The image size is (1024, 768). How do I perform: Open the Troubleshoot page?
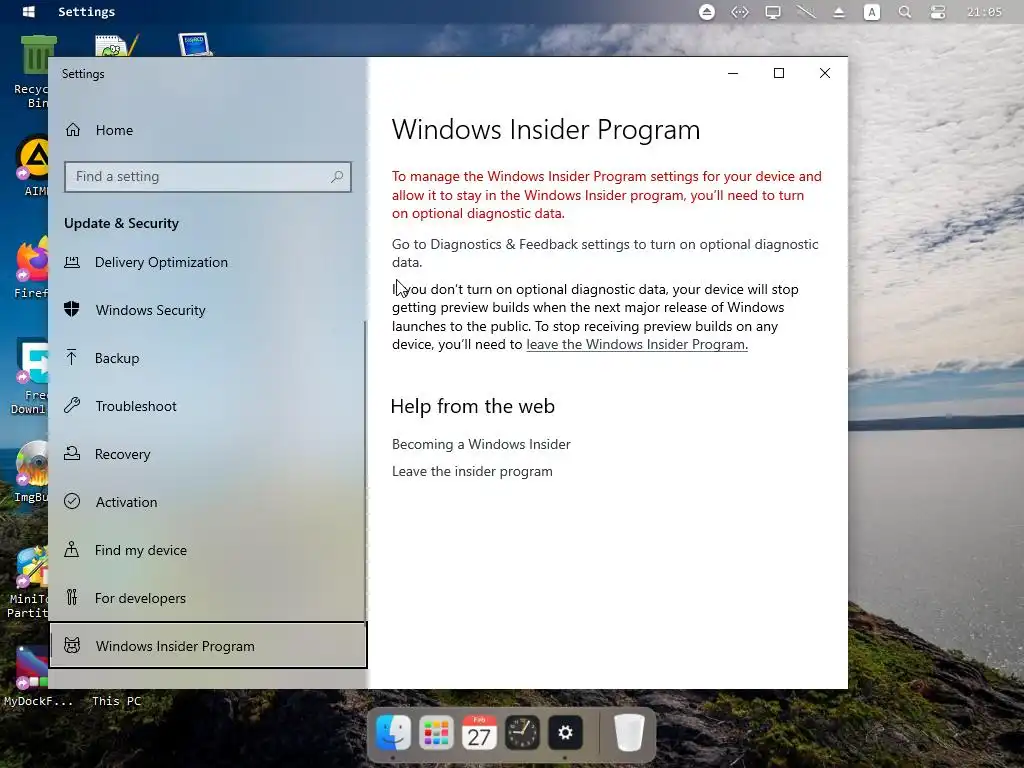pyautogui.click(x=207, y=406)
